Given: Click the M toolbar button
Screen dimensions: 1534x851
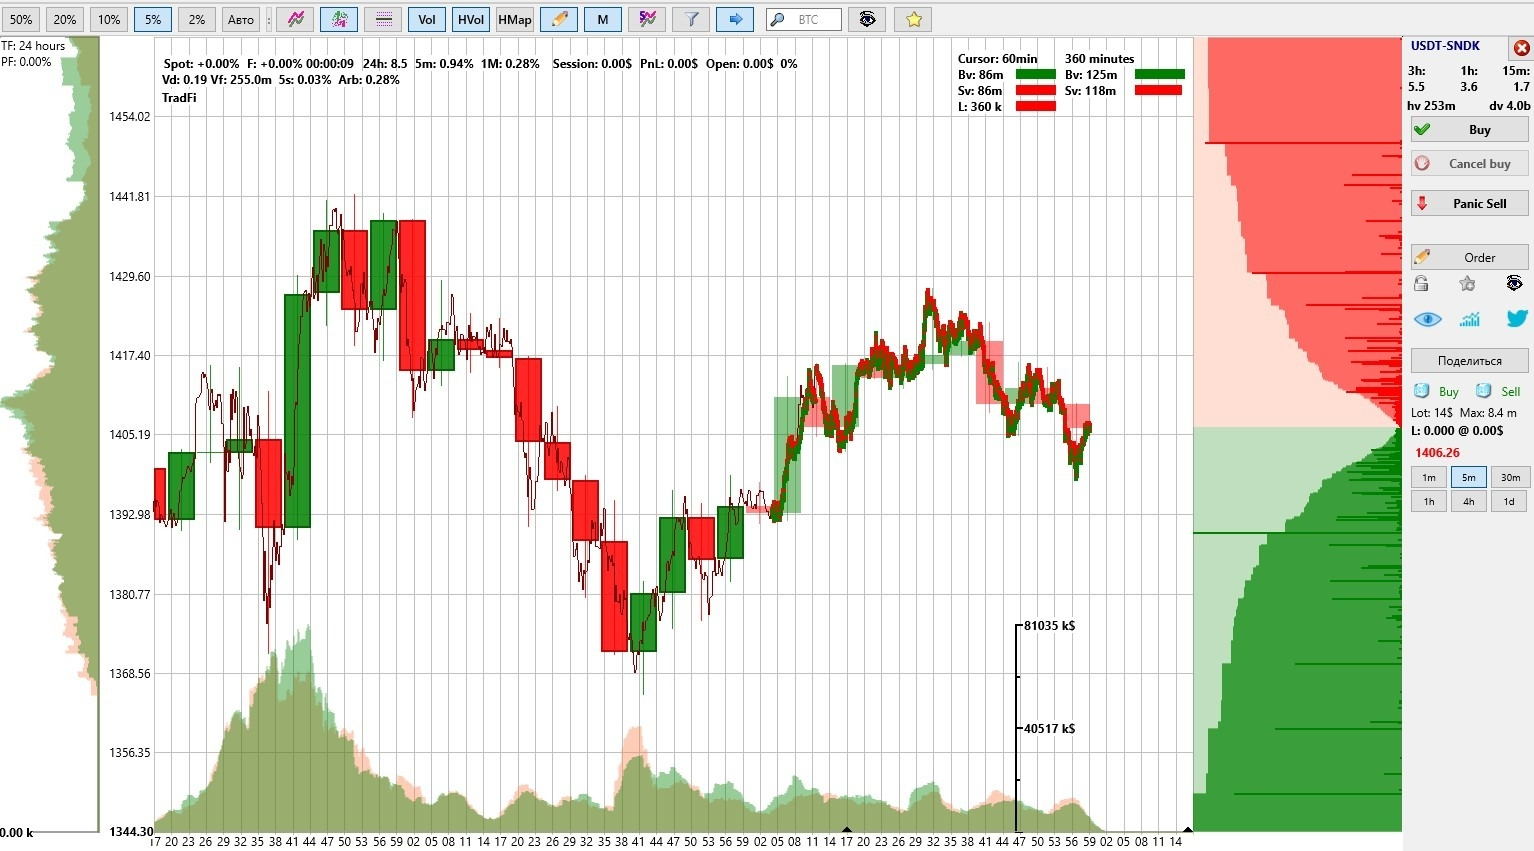Looking at the screenshot, I should [x=603, y=19].
